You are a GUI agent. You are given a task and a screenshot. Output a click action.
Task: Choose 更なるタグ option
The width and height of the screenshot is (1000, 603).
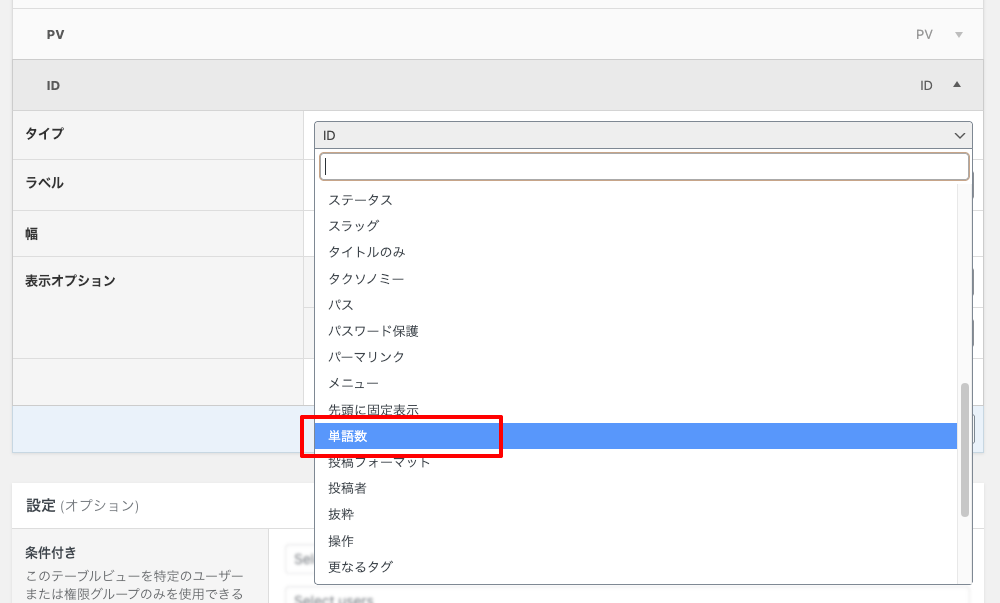[361, 567]
